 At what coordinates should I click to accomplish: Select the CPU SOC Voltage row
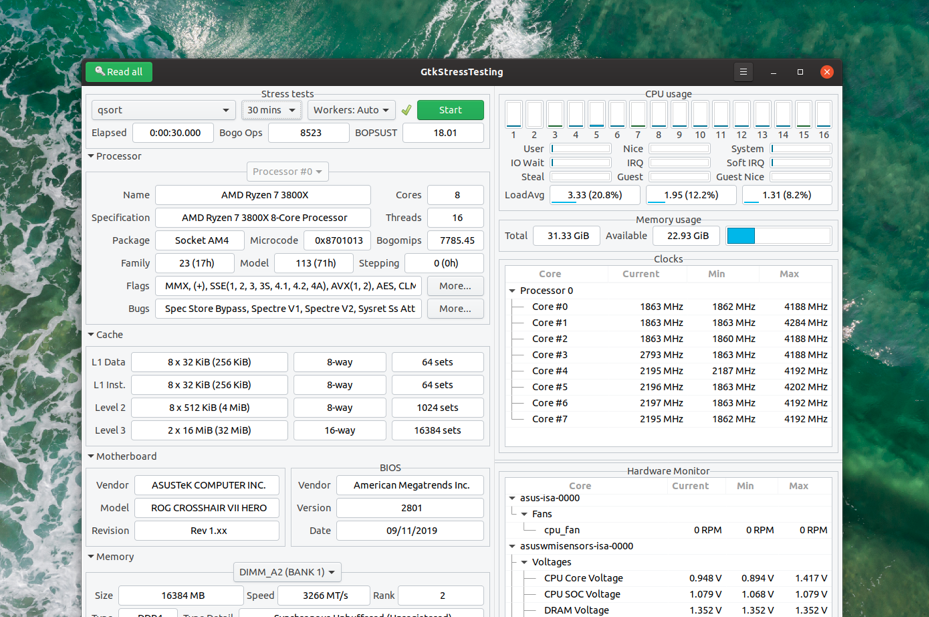coord(668,594)
